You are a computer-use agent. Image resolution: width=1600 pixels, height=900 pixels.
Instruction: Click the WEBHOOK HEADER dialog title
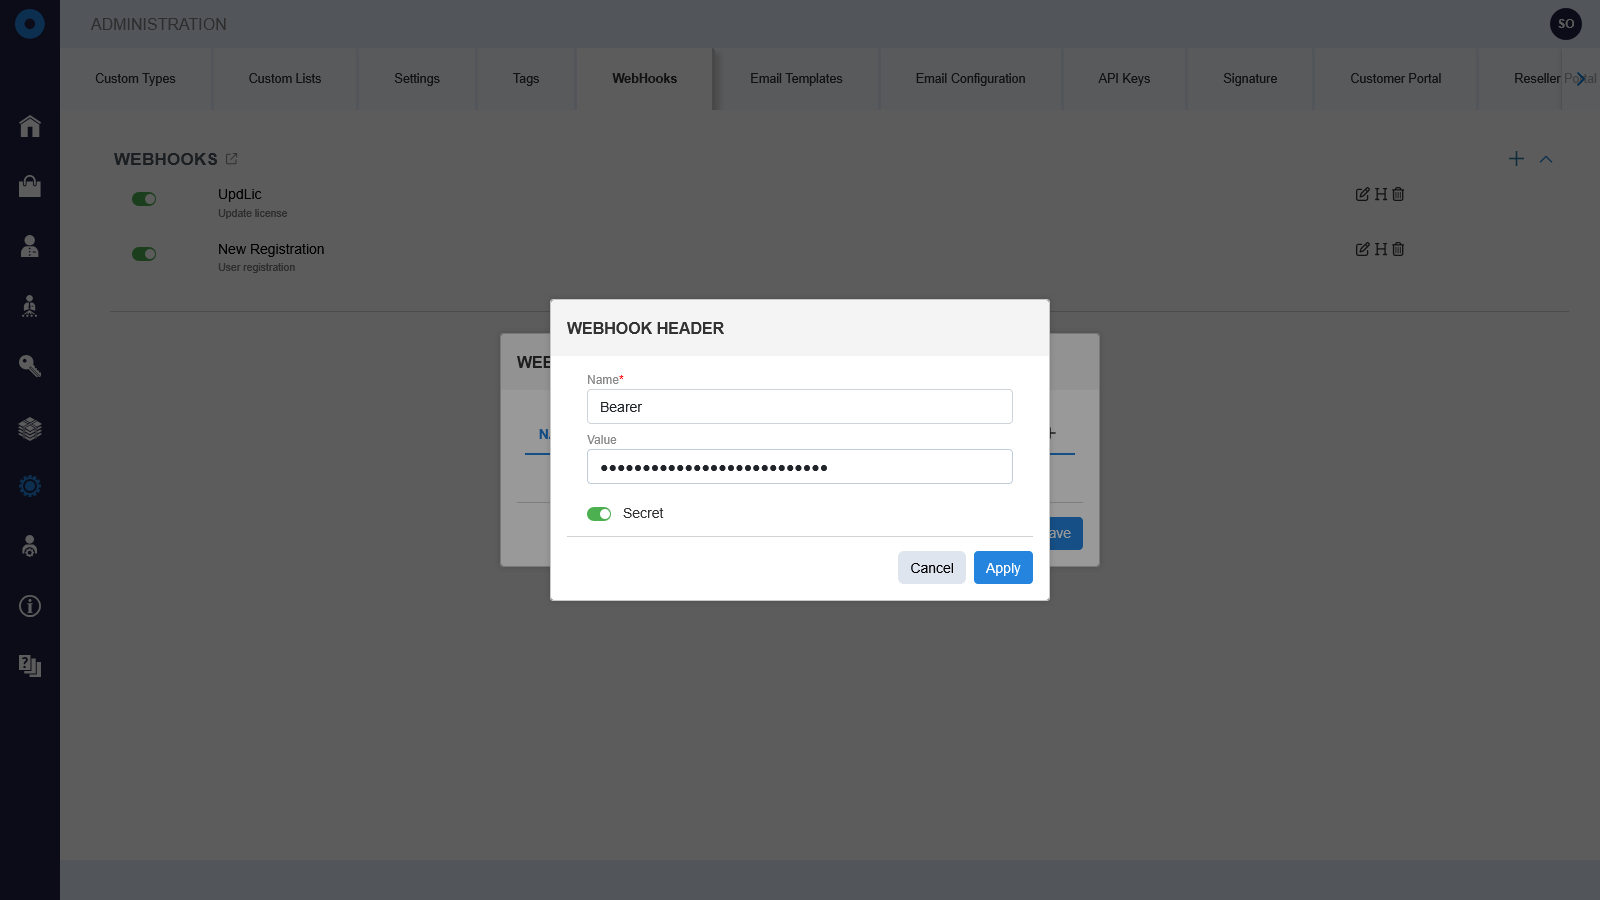pyautogui.click(x=645, y=328)
